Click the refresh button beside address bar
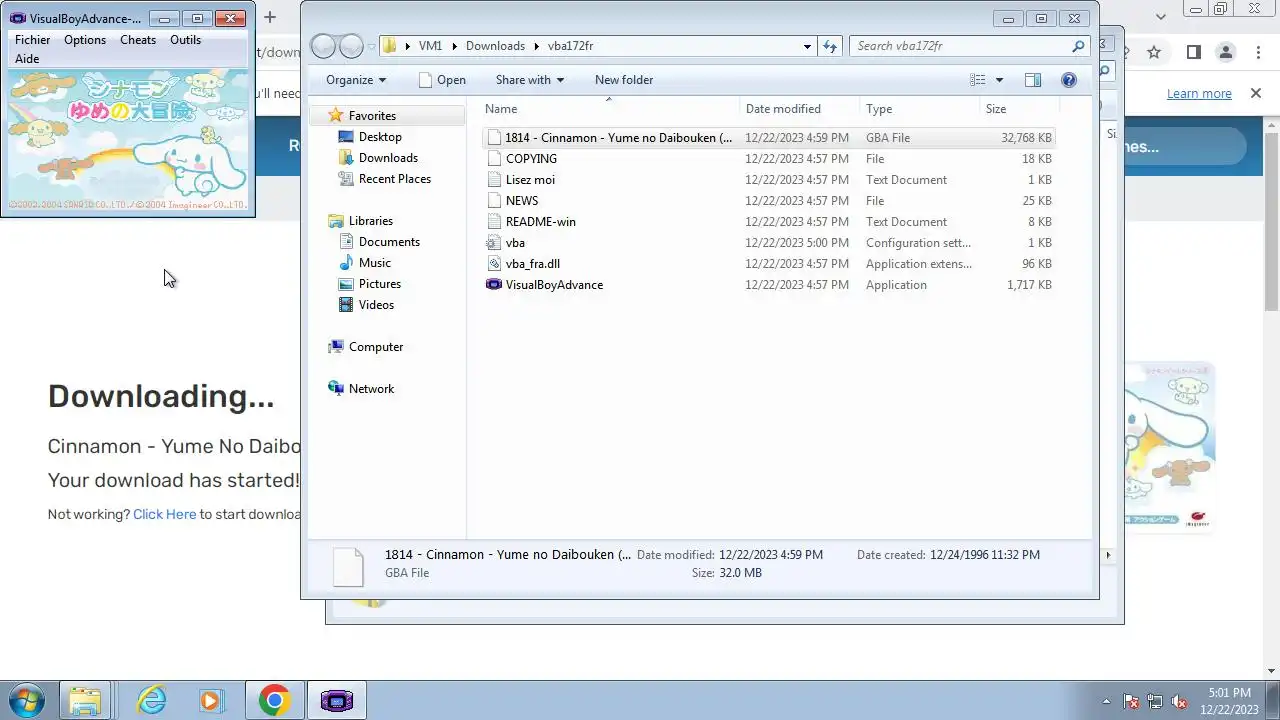This screenshot has height=720, width=1280. 830,46
